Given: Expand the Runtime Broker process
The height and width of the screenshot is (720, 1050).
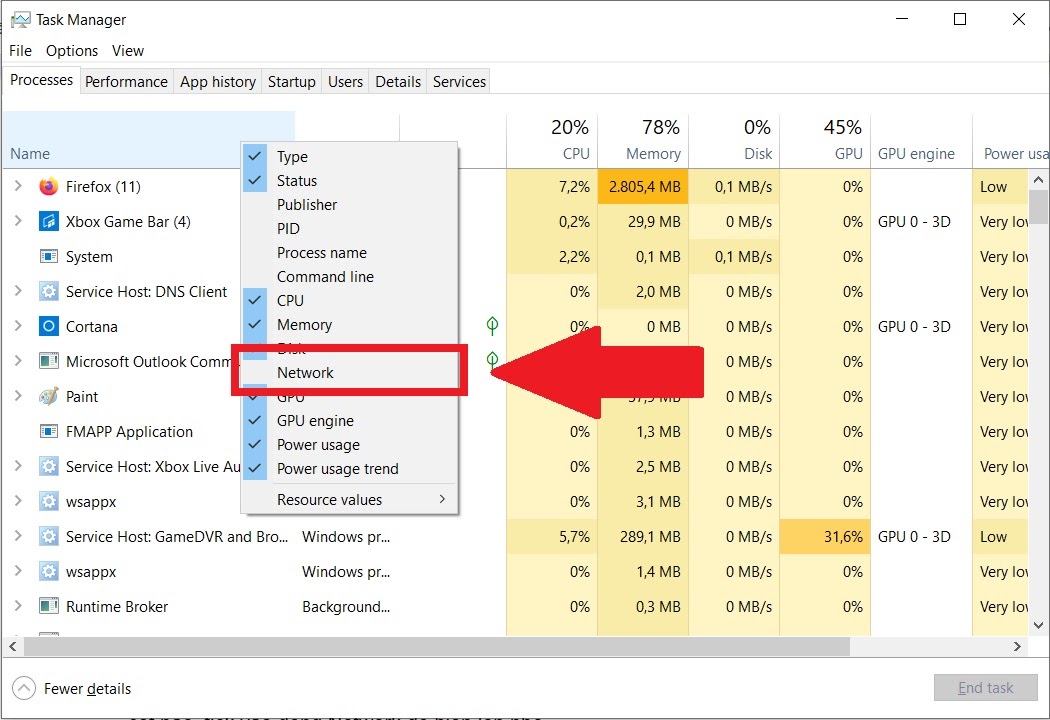Looking at the screenshot, I should click(18, 606).
